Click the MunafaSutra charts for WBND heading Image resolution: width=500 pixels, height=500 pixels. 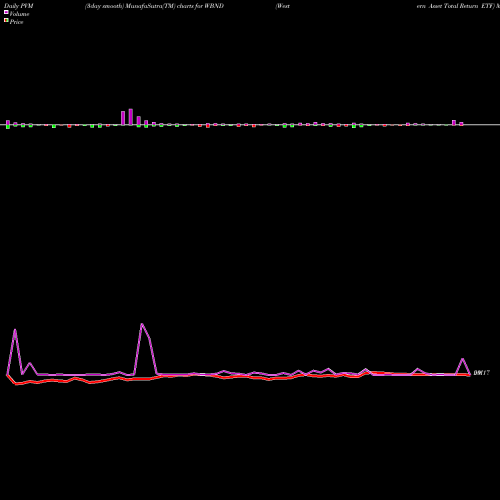pyautogui.click(x=154, y=6)
